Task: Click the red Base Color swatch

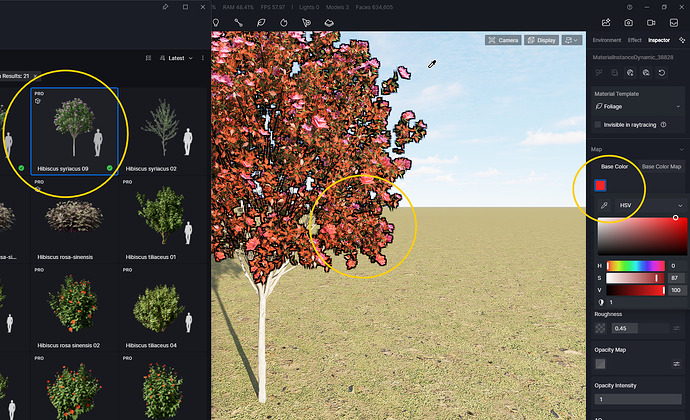Action: click(x=601, y=185)
